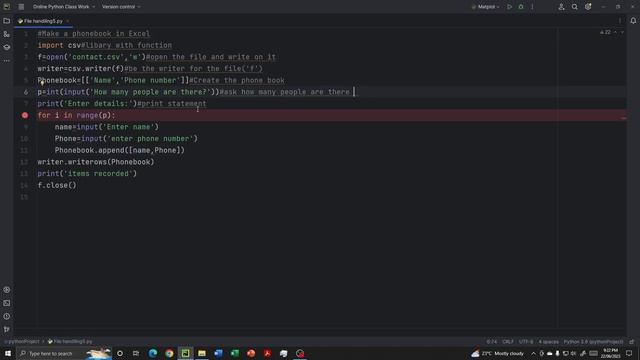640x360 pixels.
Task: Click the main menu hamburger icon
Action: point(21,7)
